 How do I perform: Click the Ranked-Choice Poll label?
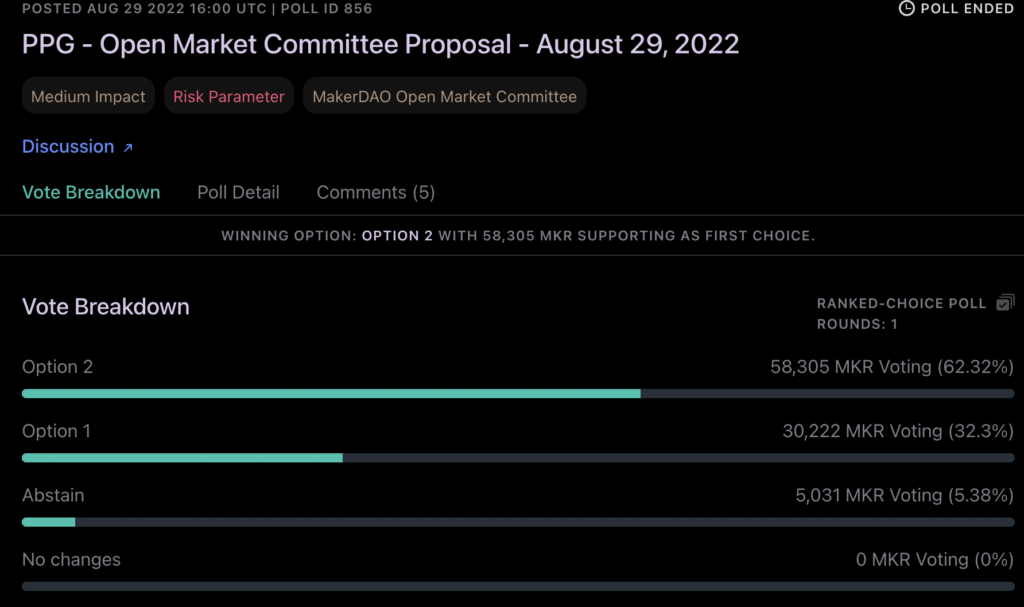click(901, 303)
